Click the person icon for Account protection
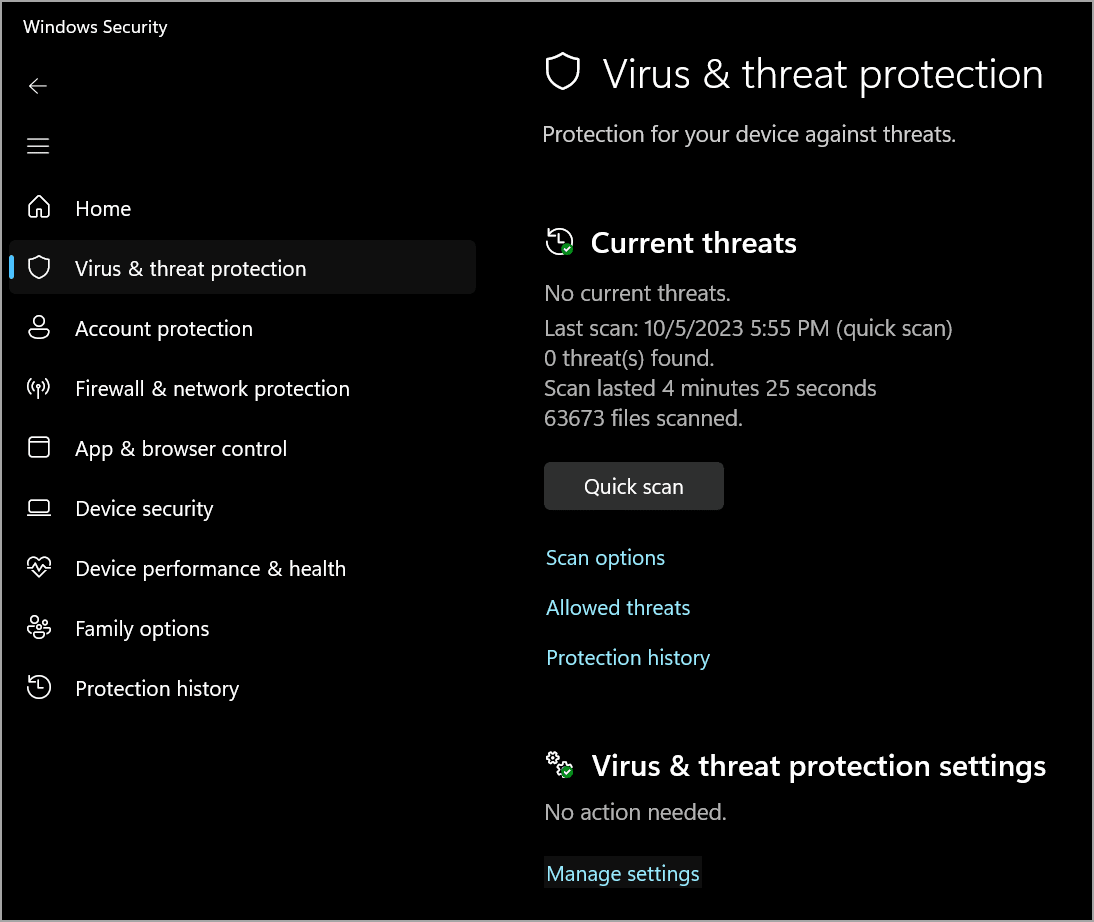 click(x=38, y=328)
